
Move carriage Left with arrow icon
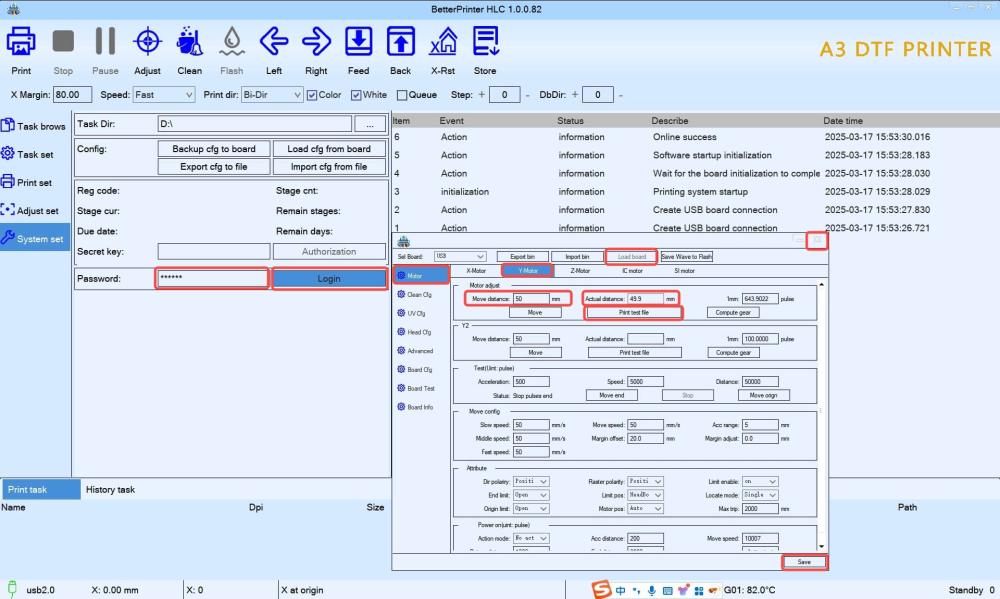274,41
